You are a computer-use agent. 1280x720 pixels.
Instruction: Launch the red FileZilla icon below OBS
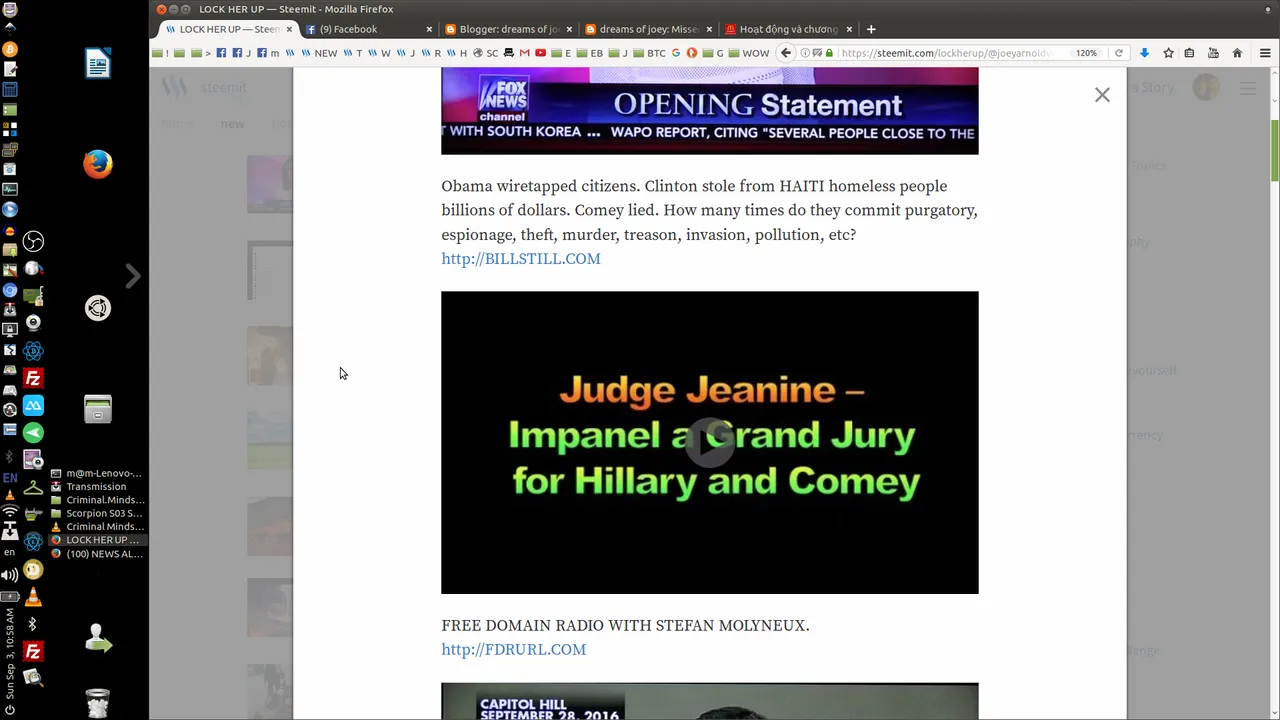(x=33, y=378)
